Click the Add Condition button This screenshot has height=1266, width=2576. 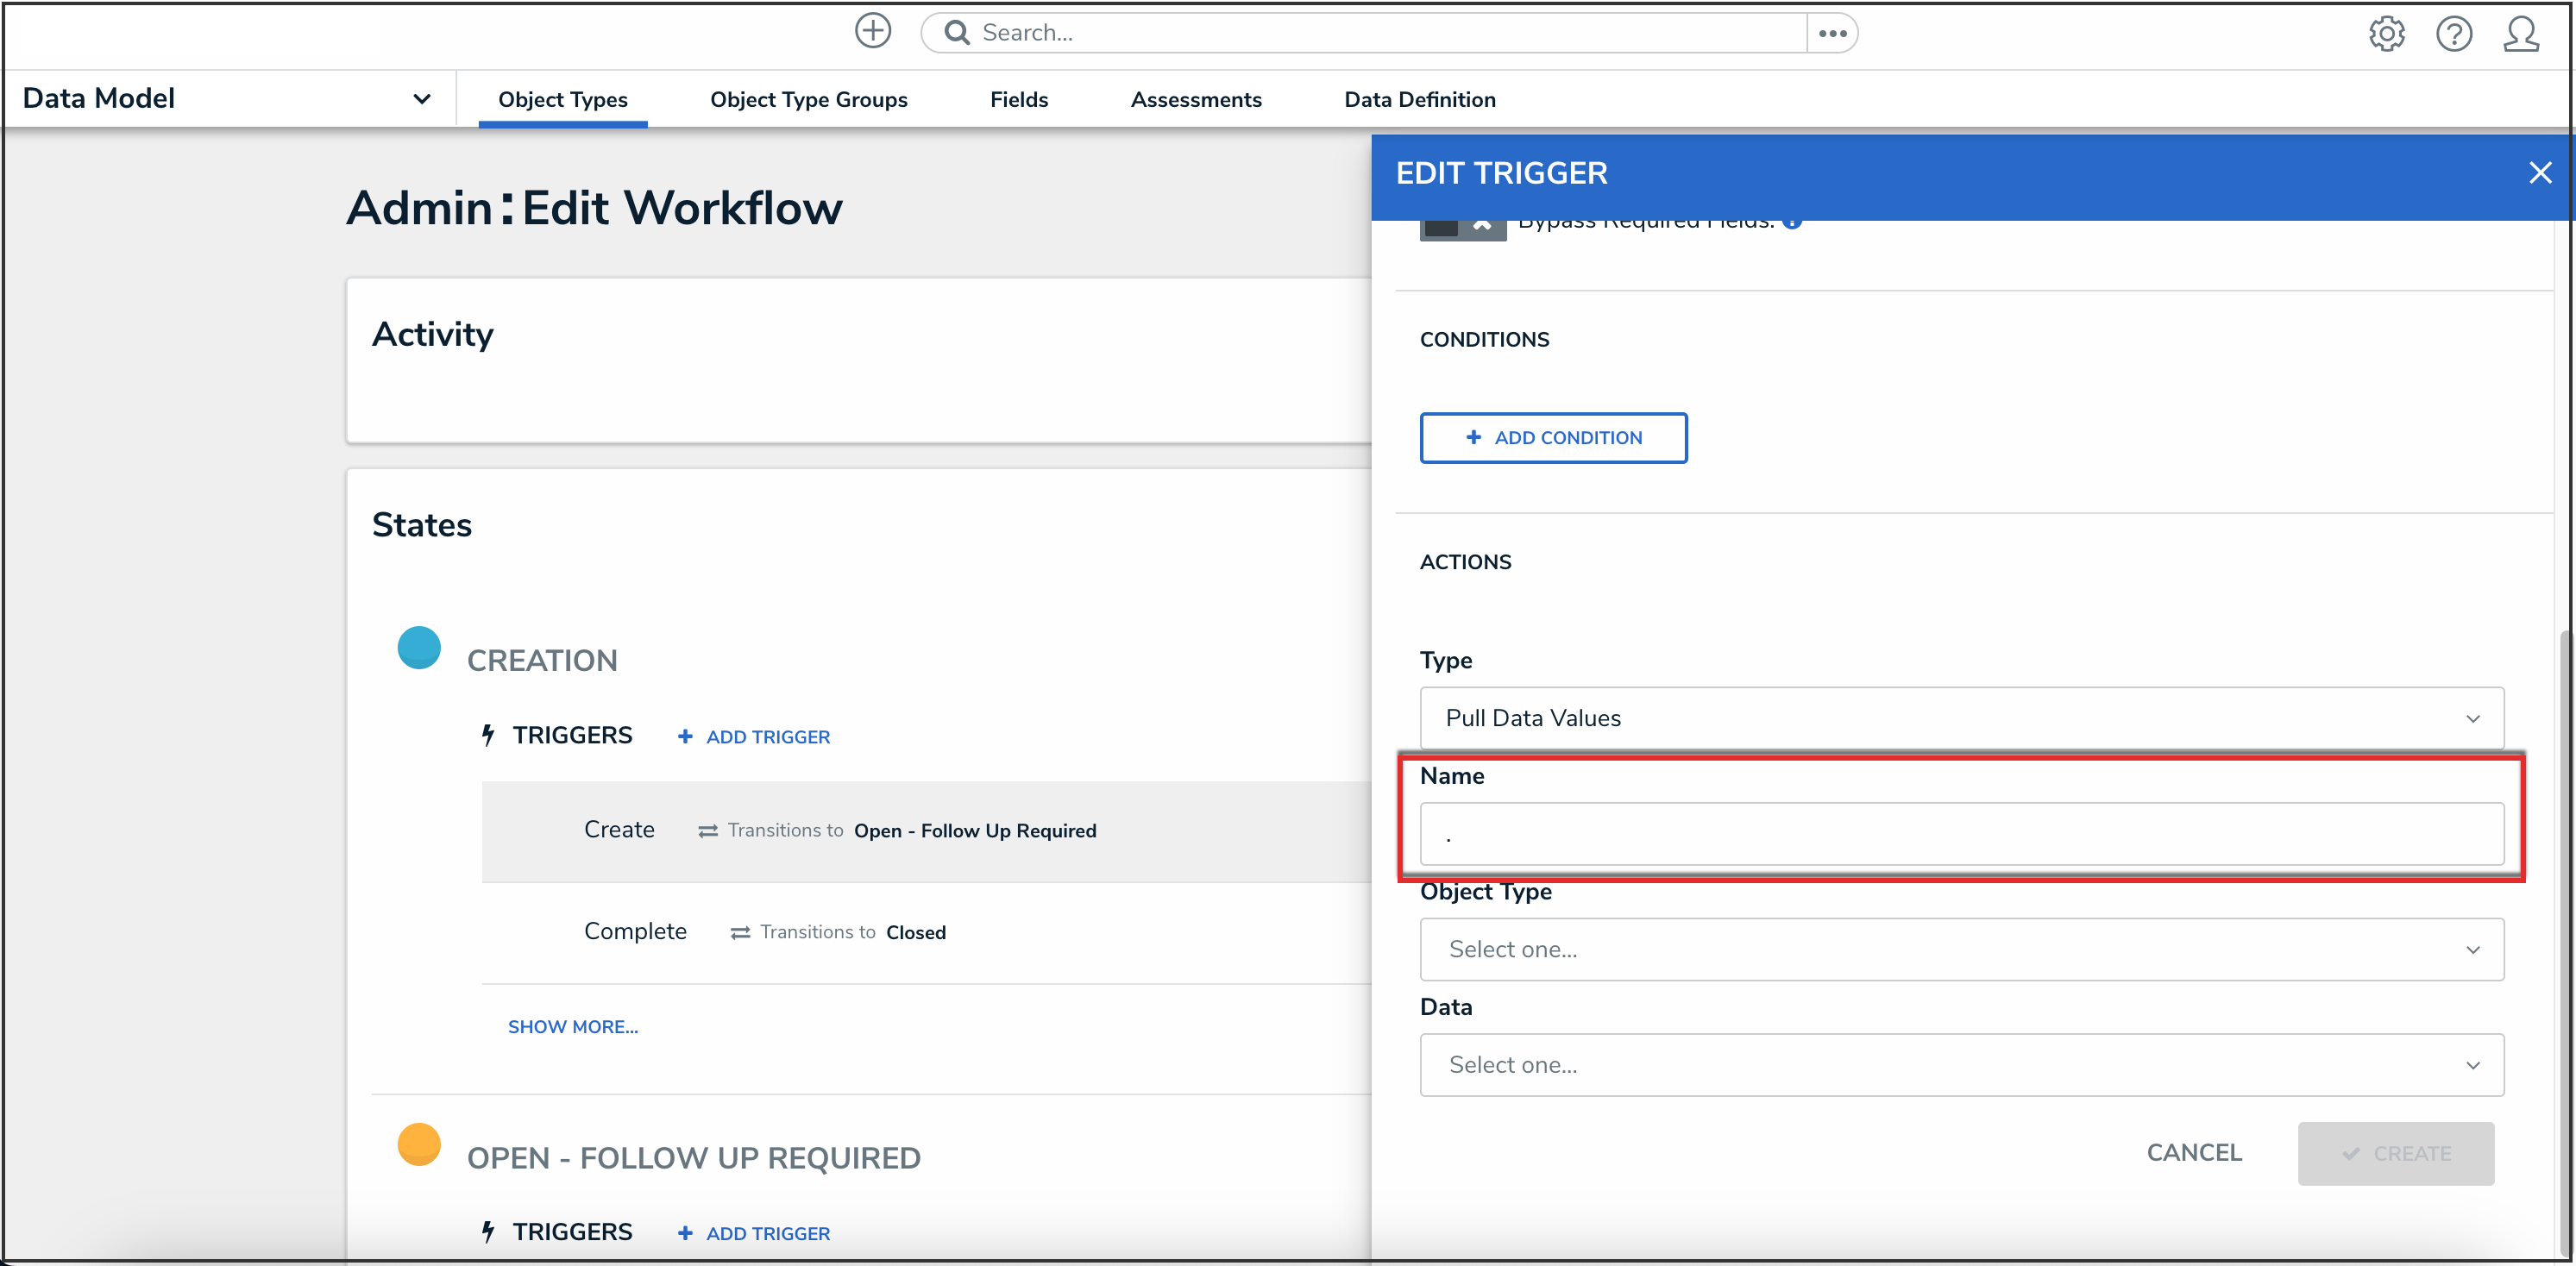click(1552, 438)
